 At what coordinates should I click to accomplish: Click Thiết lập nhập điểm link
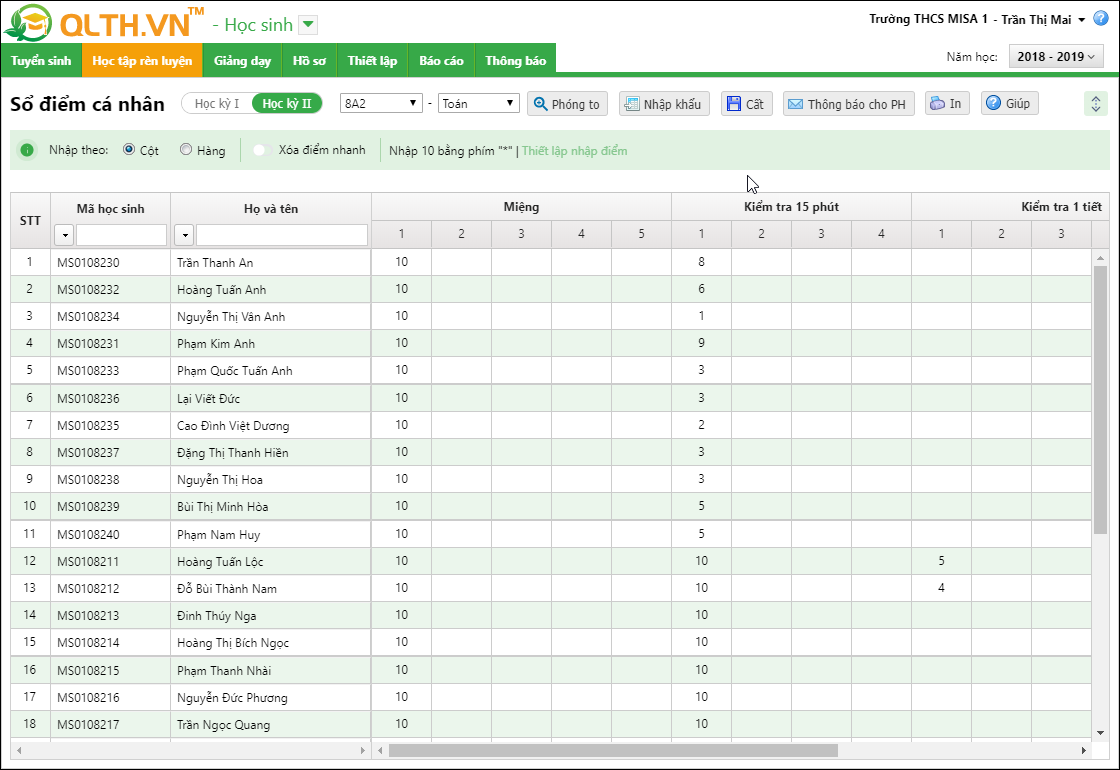tap(574, 151)
